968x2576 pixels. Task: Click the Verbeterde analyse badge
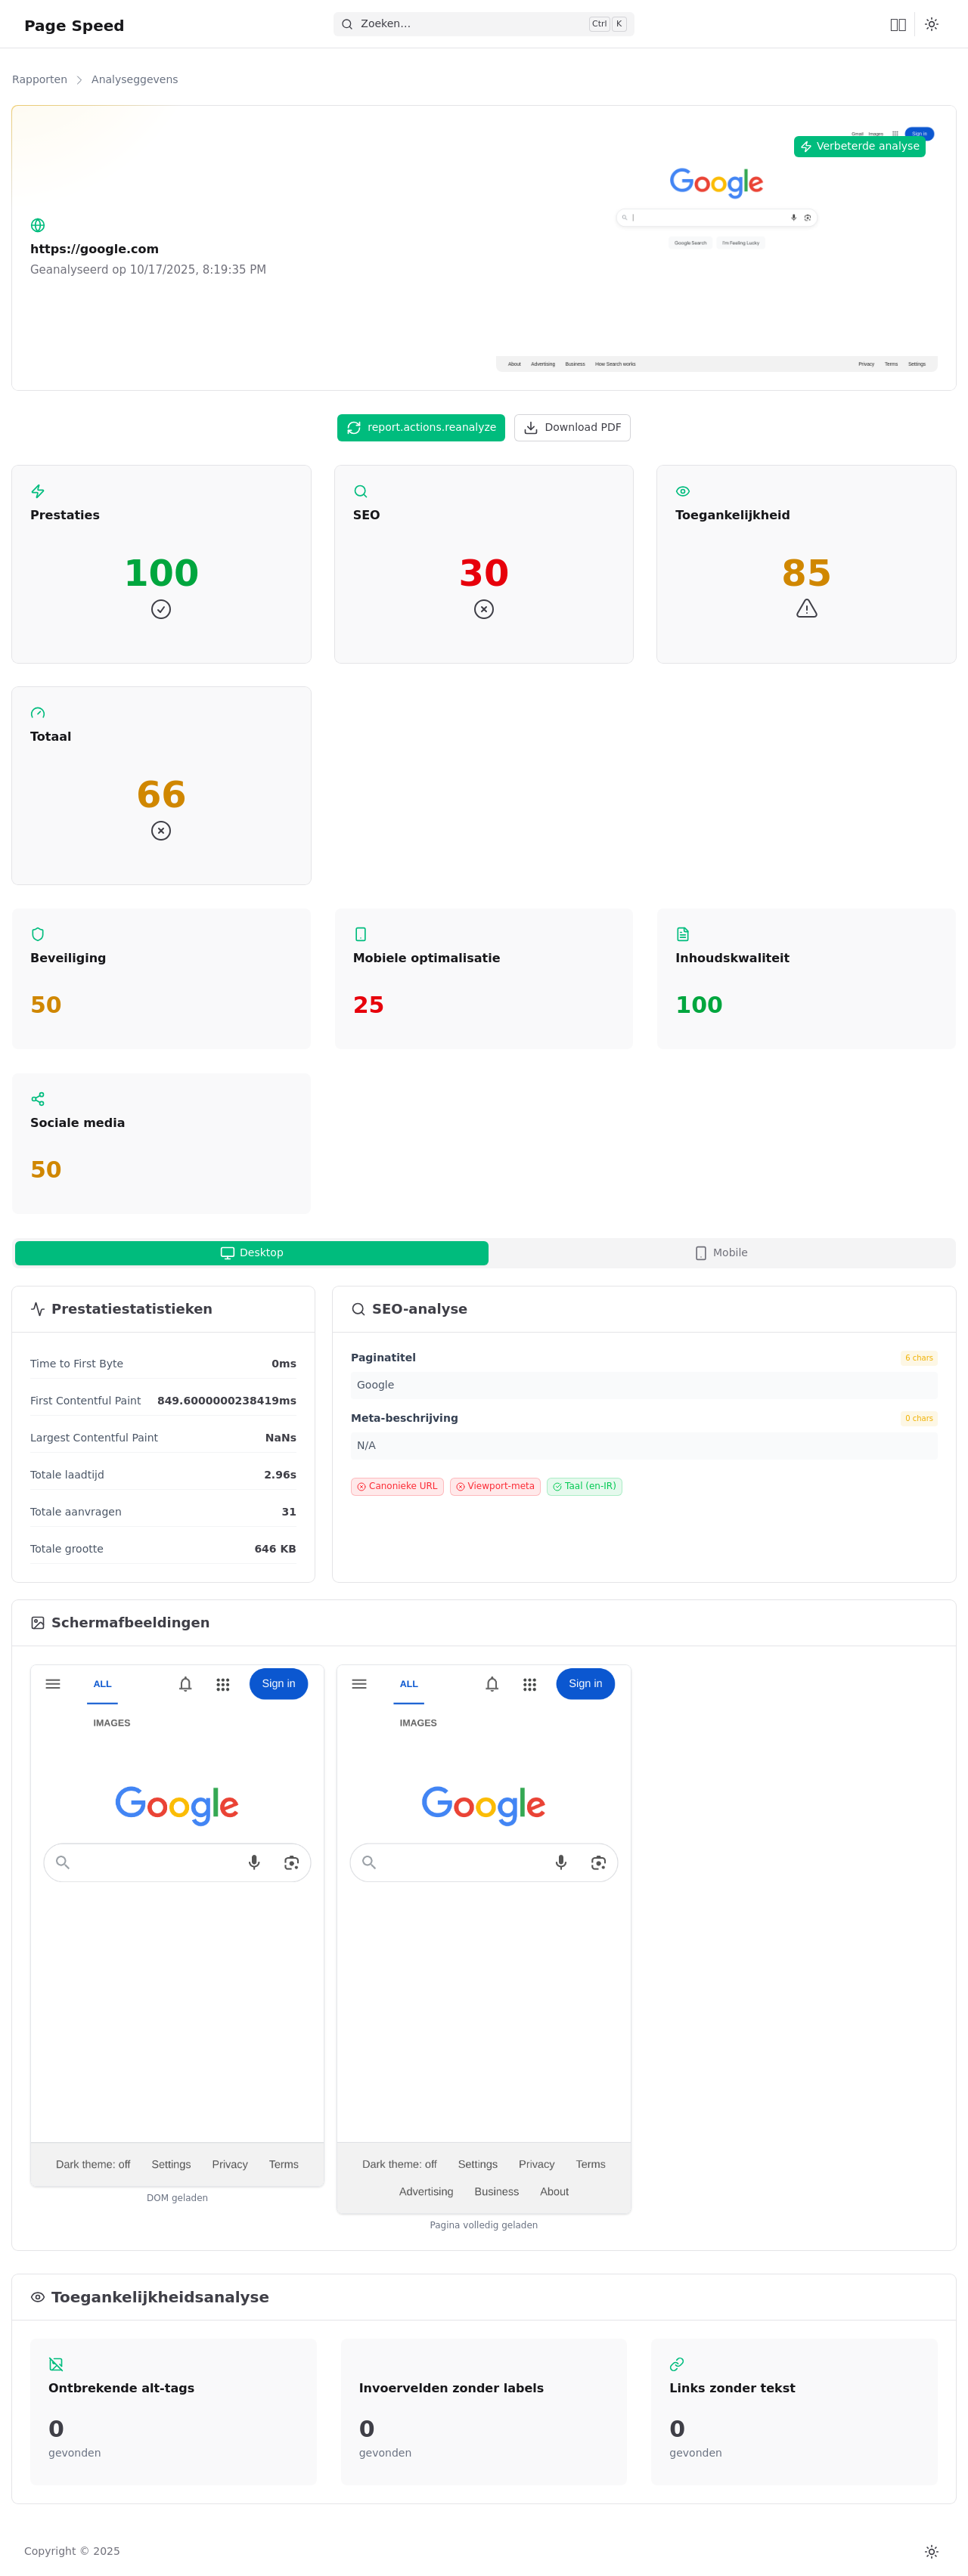point(859,147)
